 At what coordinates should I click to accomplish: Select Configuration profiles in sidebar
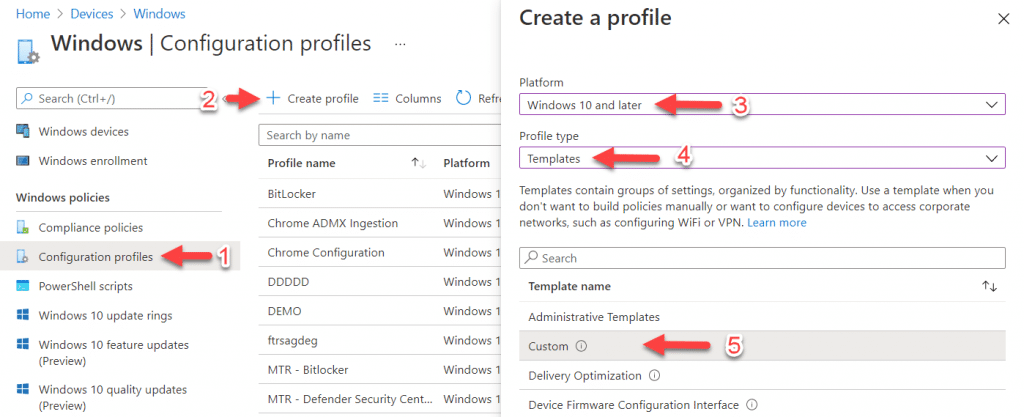click(x=95, y=256)
